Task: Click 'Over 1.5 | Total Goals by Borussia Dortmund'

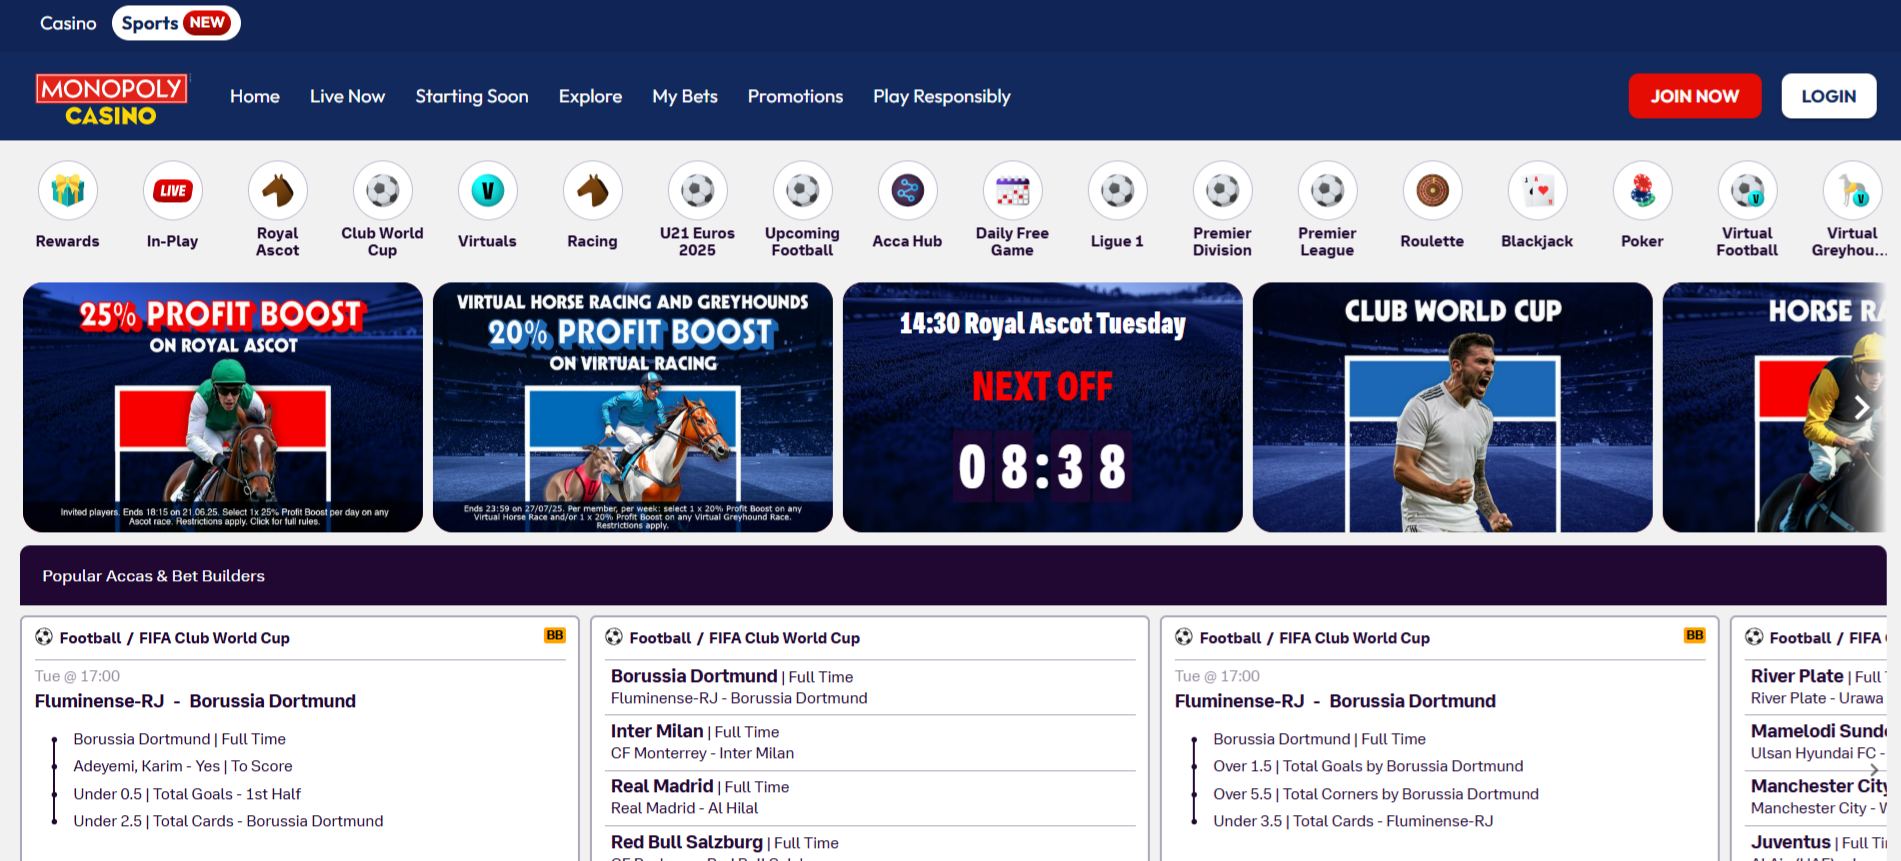Action: [x=1368, y=766]
